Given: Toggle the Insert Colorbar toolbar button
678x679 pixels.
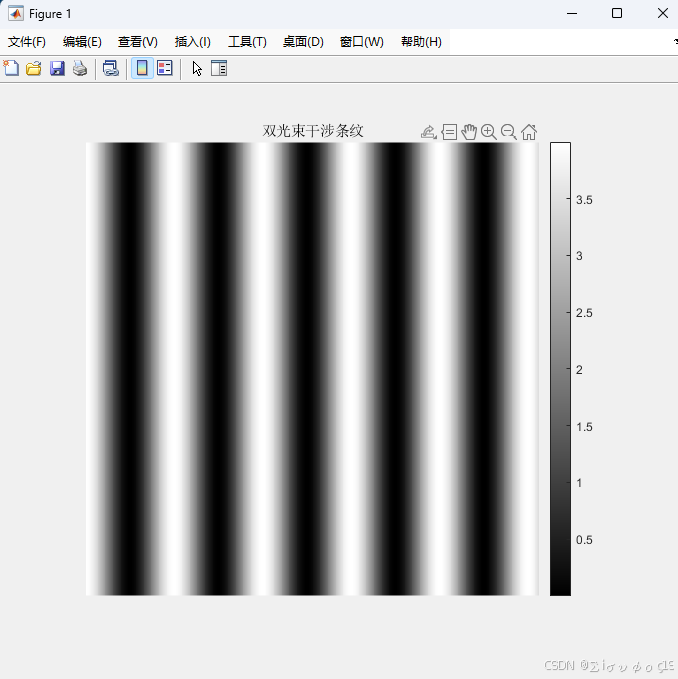Looking at the screenshot, I should 142,68.
